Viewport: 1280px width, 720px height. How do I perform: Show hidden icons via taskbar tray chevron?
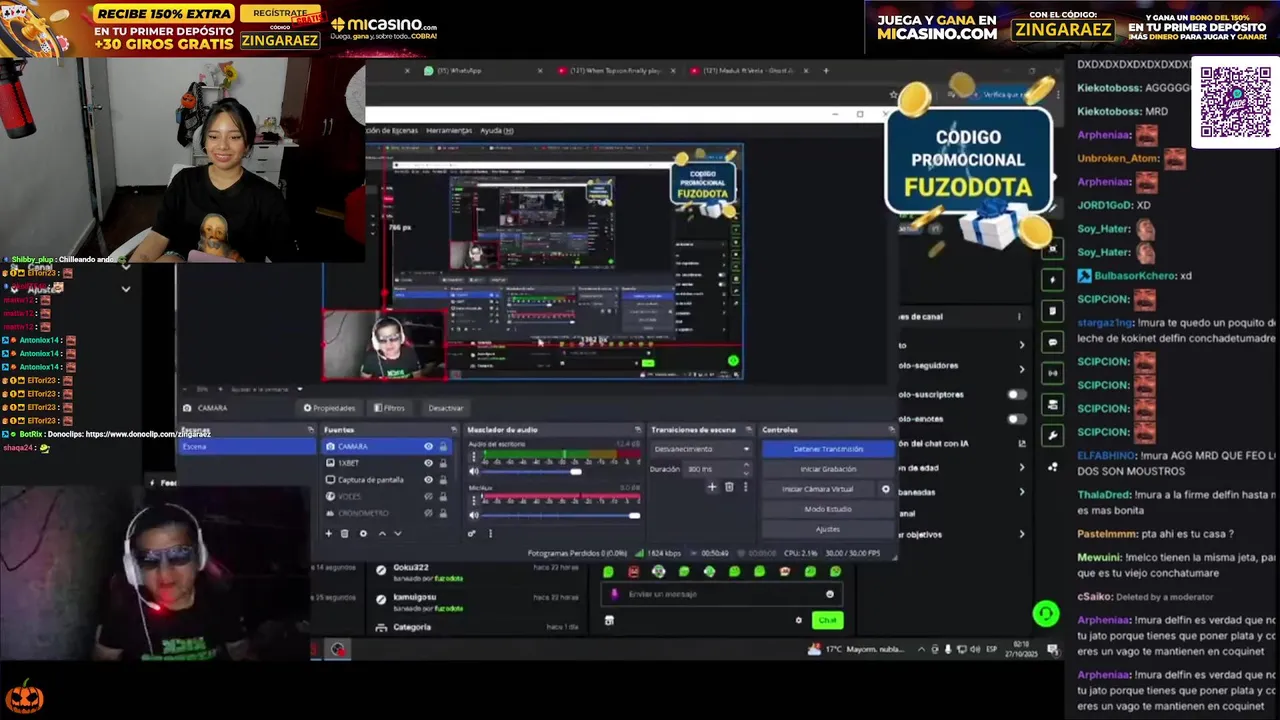tap(921, 649)
